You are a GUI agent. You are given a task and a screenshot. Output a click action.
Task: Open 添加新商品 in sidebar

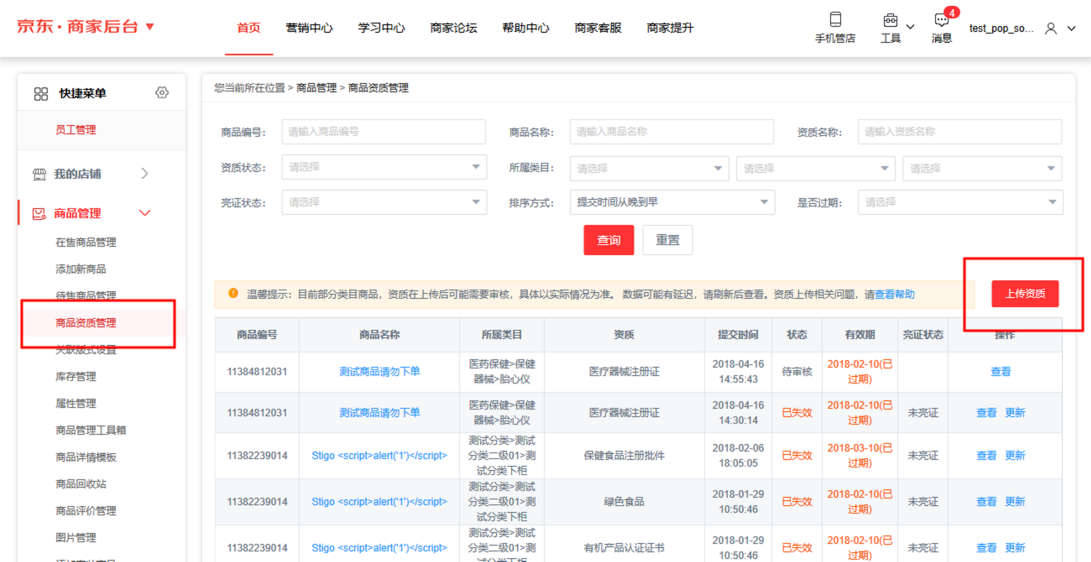coord(81,268)
